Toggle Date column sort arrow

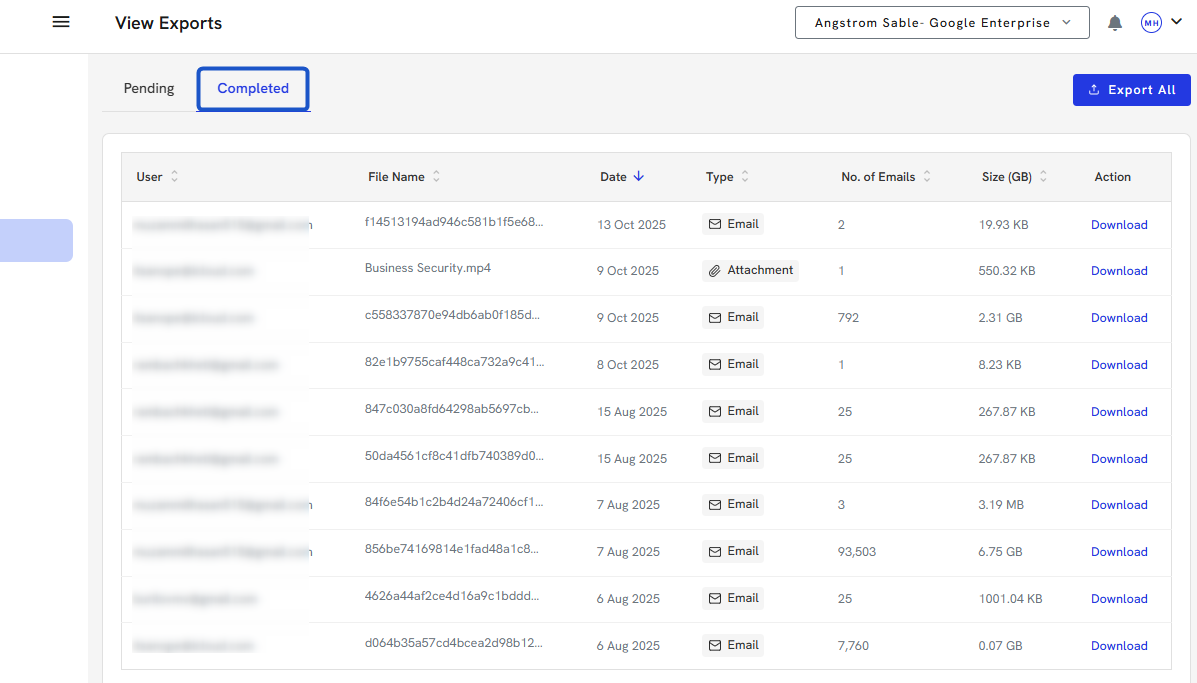coord(639,177)
